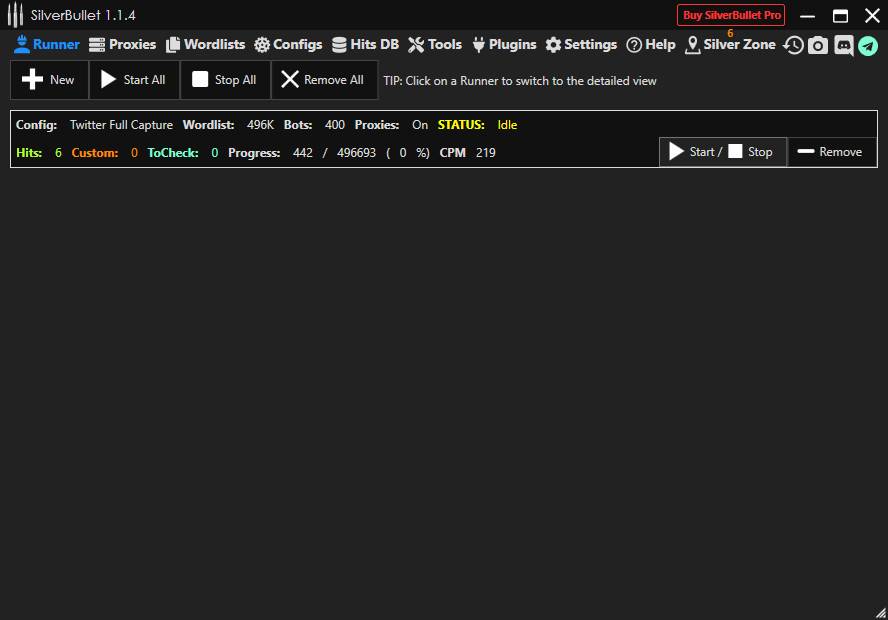The width and height of the screenshot is (888, 620).
Task: Click Remove All runners
Action: click(325, 80)
